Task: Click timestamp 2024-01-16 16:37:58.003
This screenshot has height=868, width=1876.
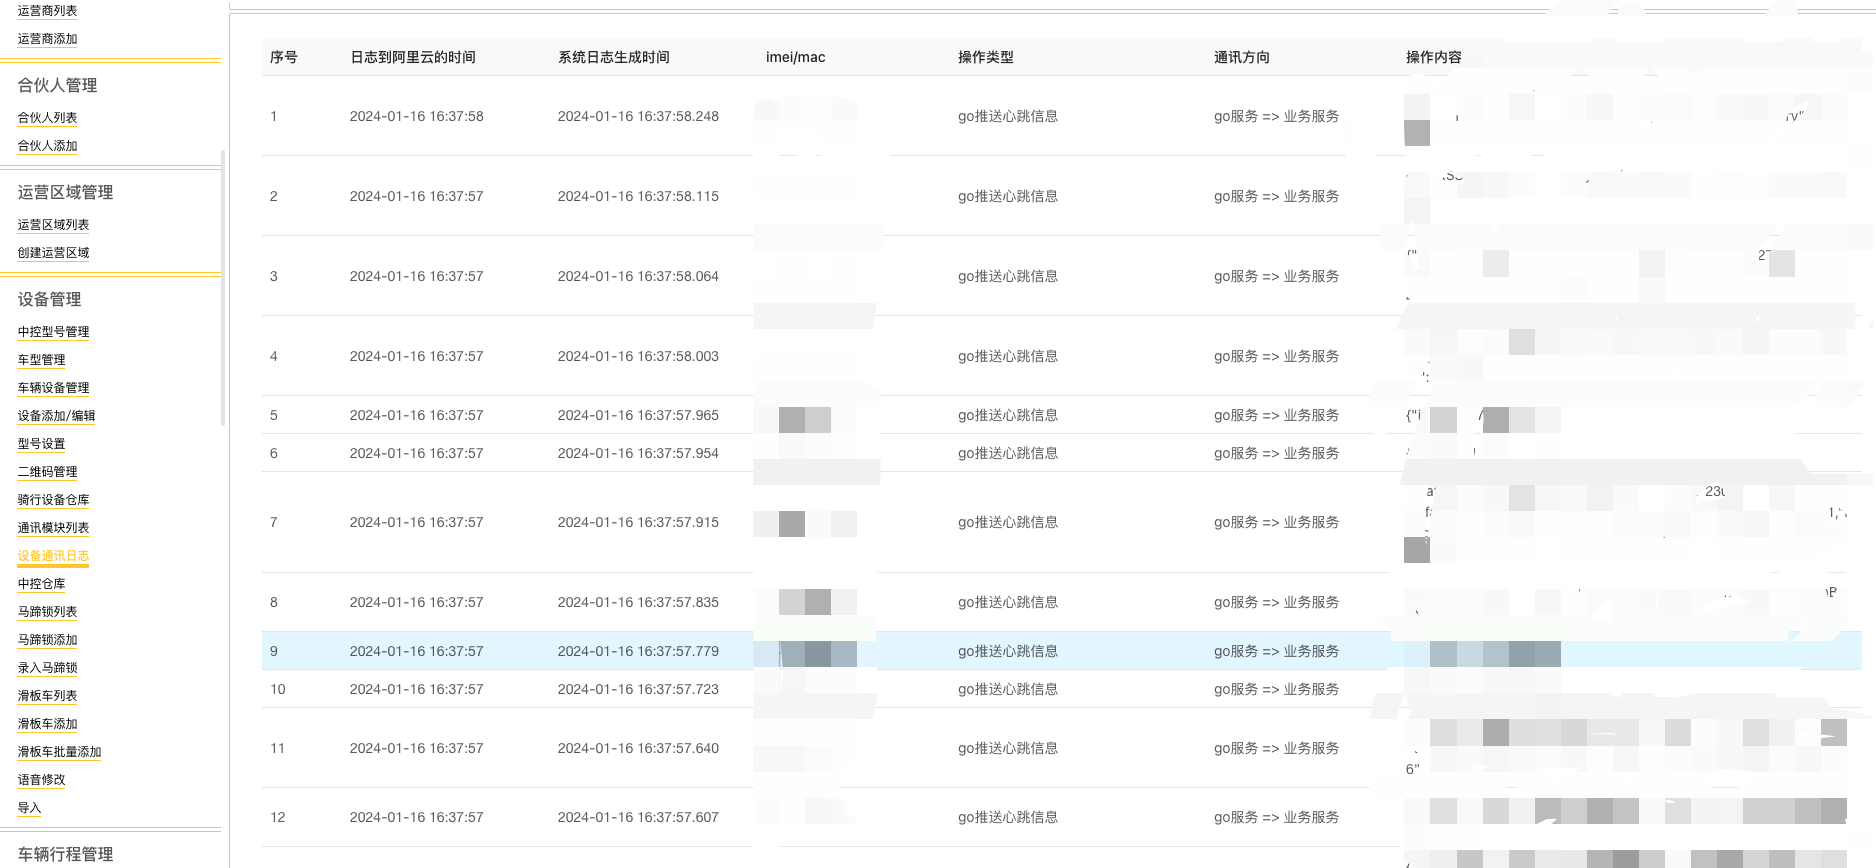Action: (x=638, y=356)
